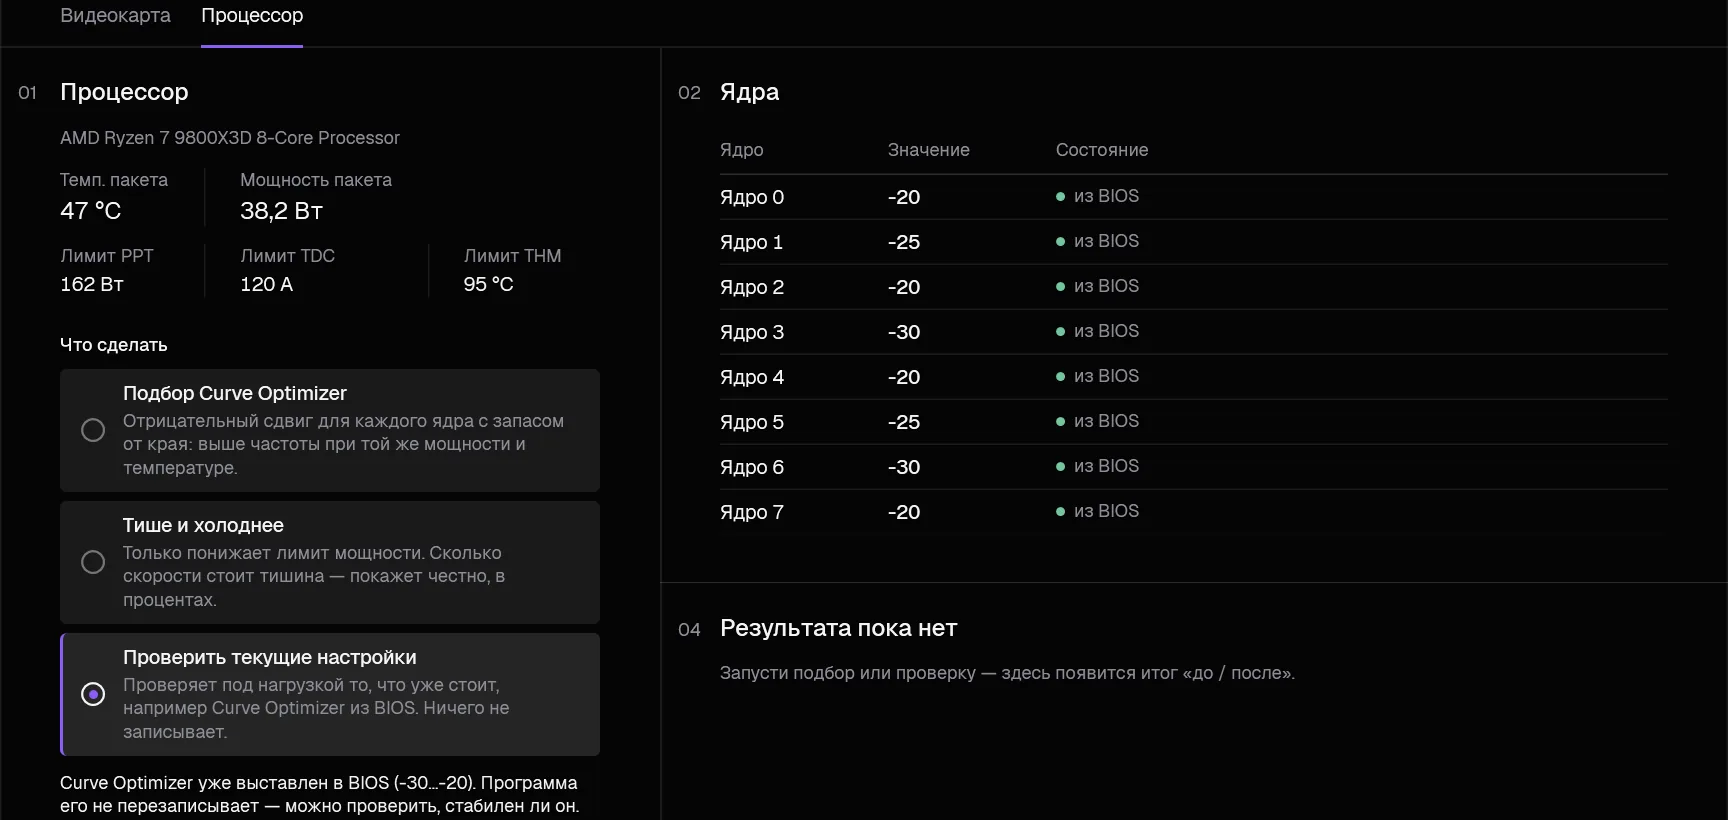Click the AMD Ryzen 7 9800X3D processor name
1728x820 pixels.
(230, 138)
